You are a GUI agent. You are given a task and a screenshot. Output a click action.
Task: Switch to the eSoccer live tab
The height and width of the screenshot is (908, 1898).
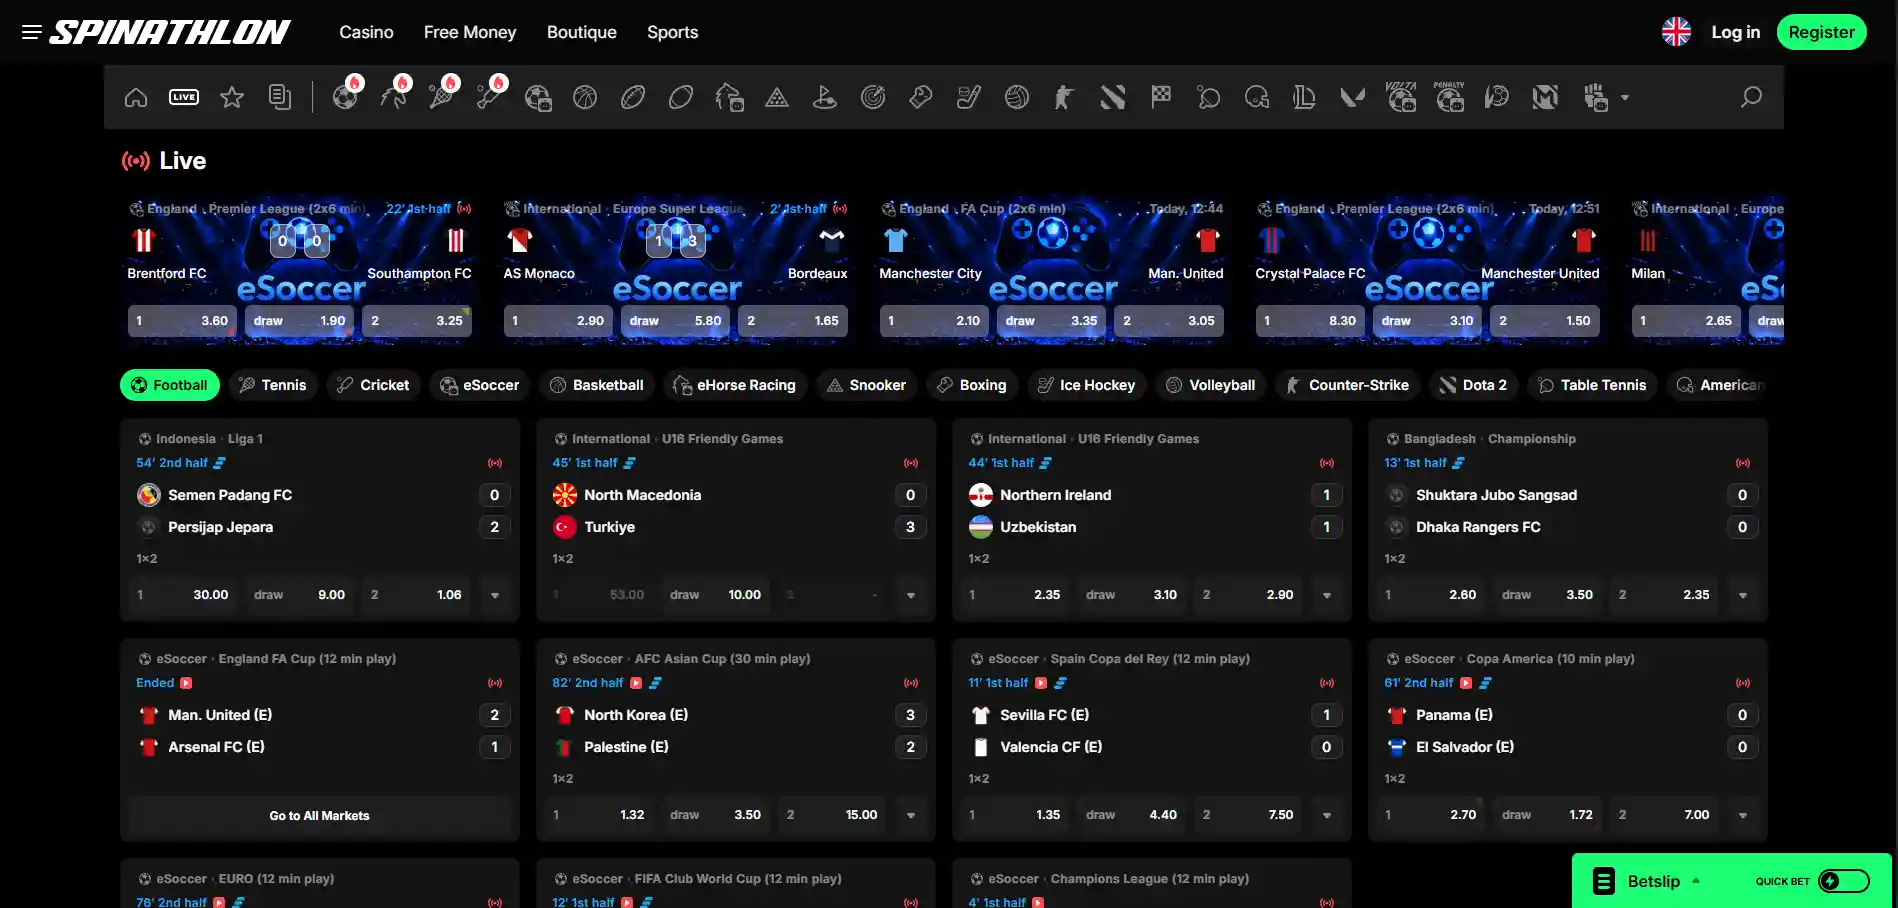pos(480,385)
